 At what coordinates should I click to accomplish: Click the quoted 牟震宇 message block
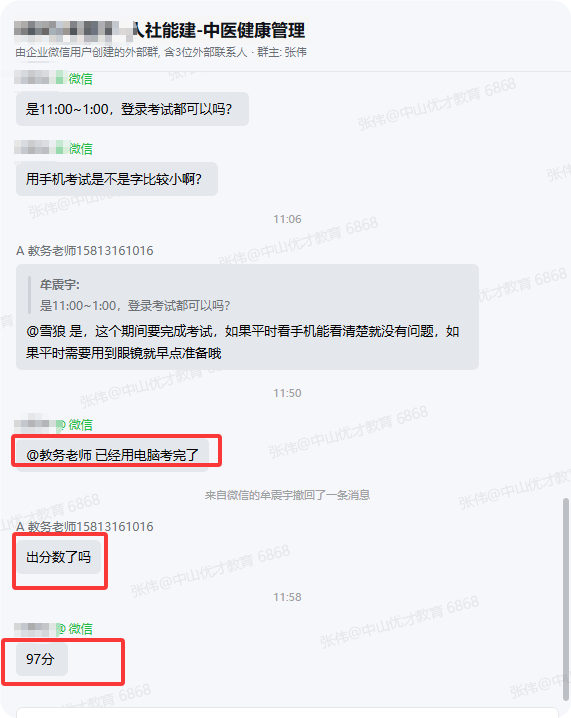pyautogui.click(x=135, y=295)
